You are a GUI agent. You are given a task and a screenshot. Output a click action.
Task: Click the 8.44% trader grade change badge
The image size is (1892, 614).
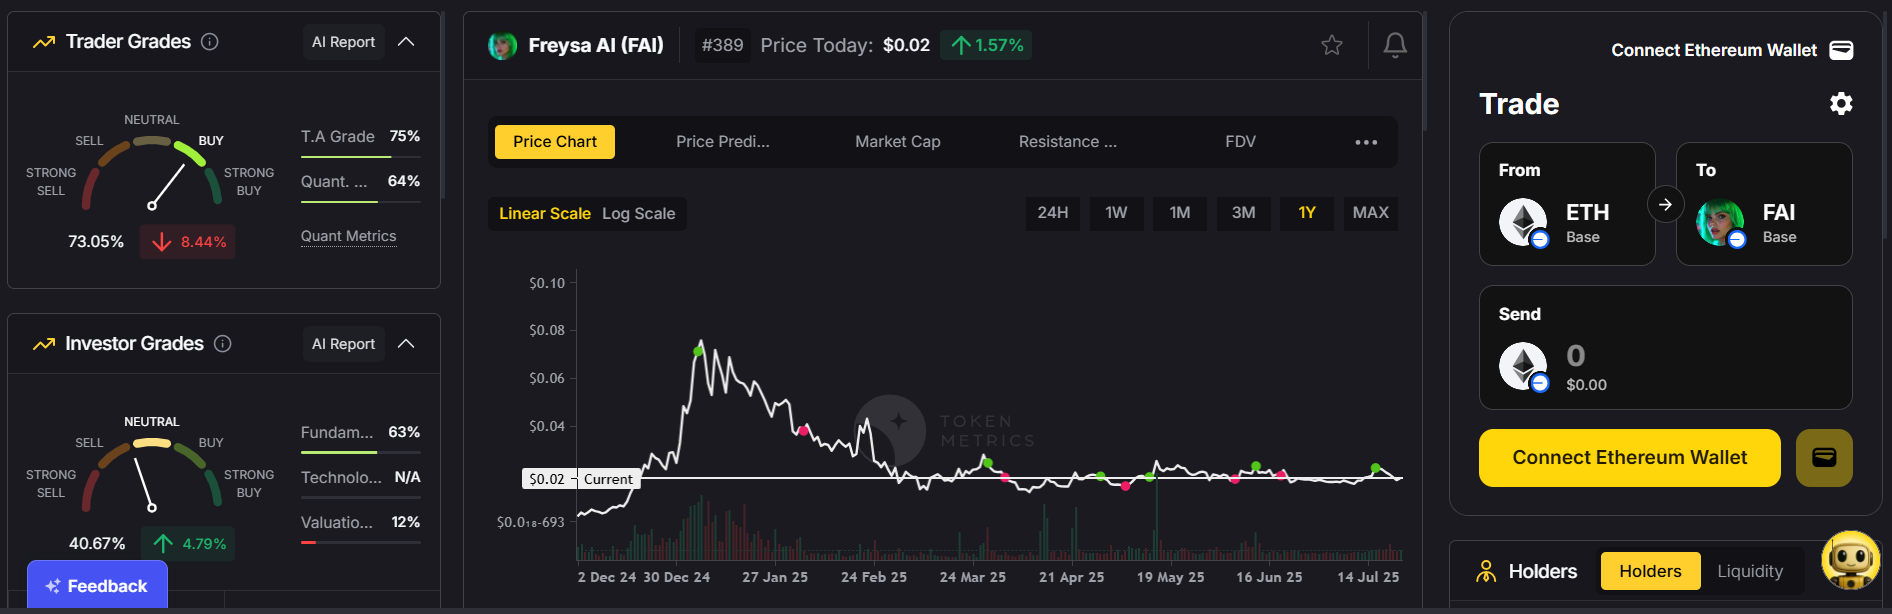(x=188, y=242)
